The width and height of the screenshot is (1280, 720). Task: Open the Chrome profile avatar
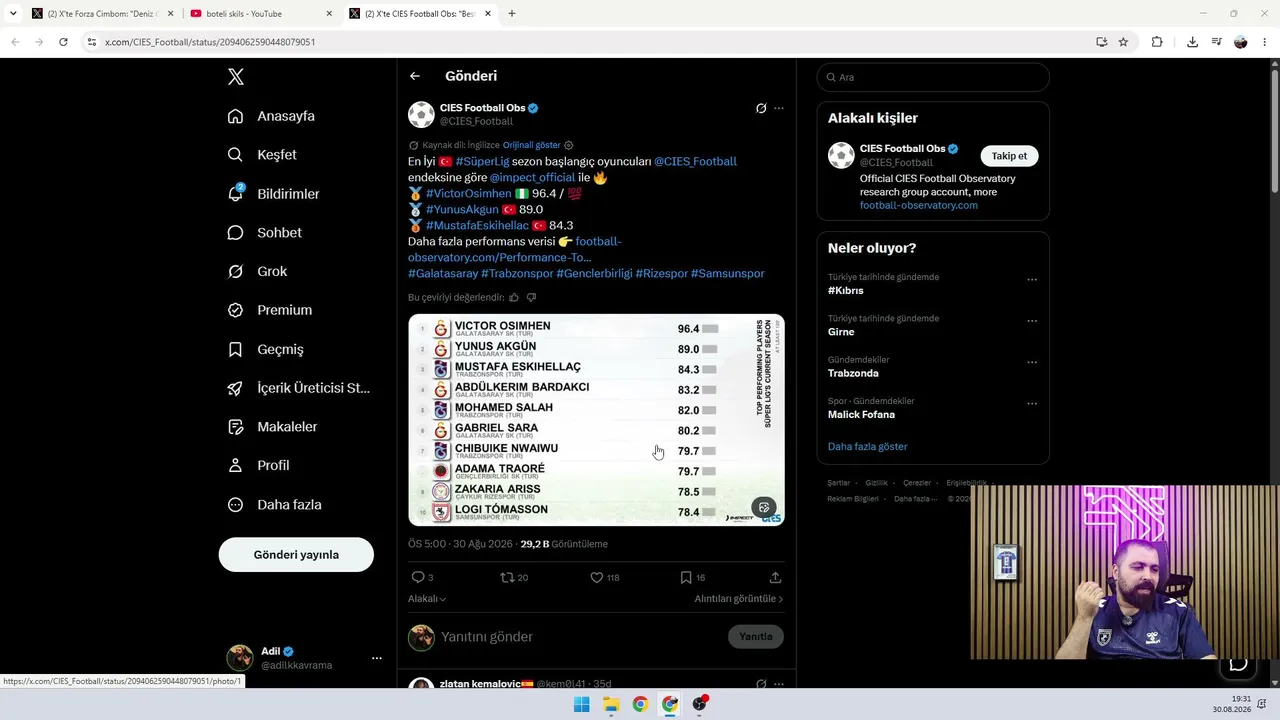click(1241, 42)
